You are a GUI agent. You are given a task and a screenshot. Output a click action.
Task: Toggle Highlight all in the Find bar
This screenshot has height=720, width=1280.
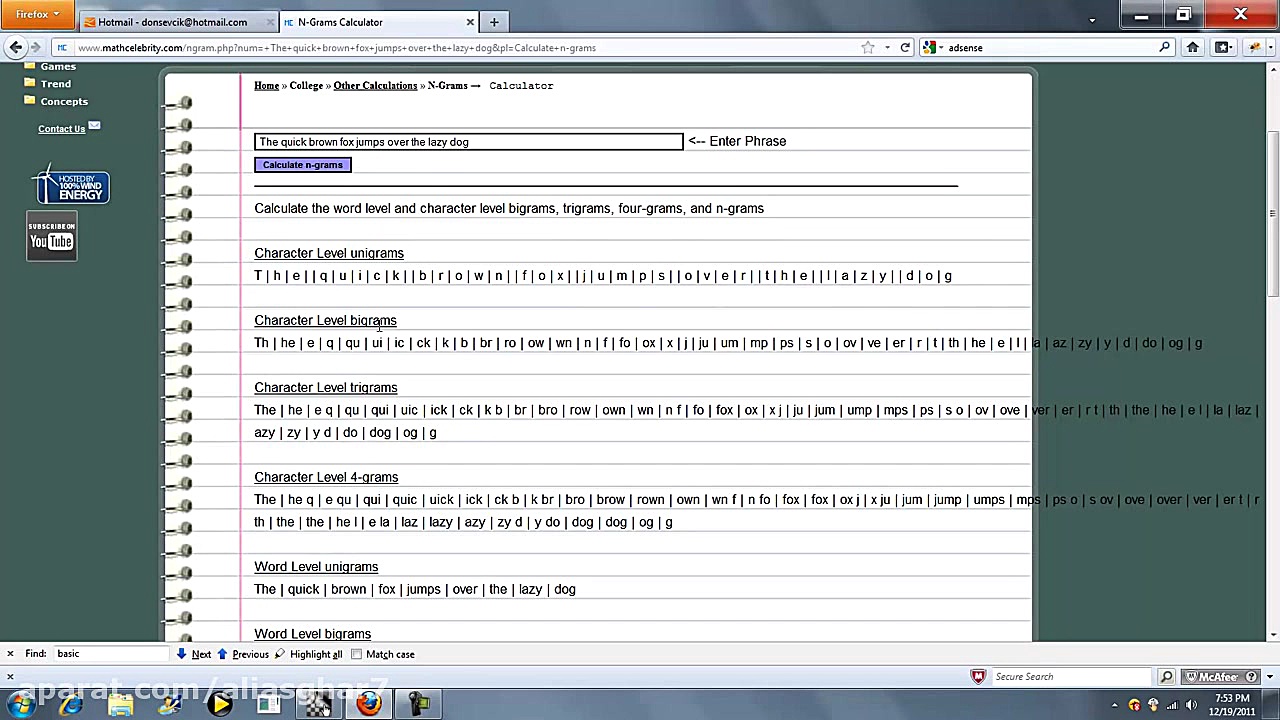(309, 654)
